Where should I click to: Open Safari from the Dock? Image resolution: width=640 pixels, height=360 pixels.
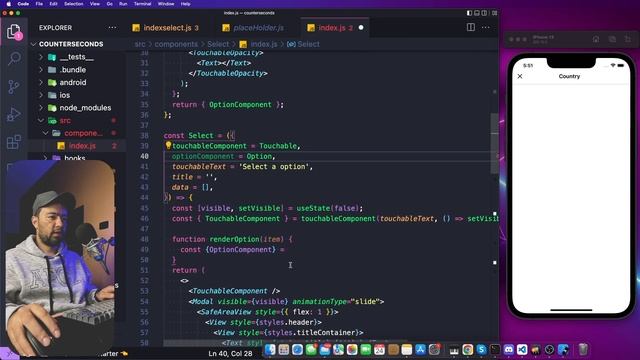click(x=297, y=349)
